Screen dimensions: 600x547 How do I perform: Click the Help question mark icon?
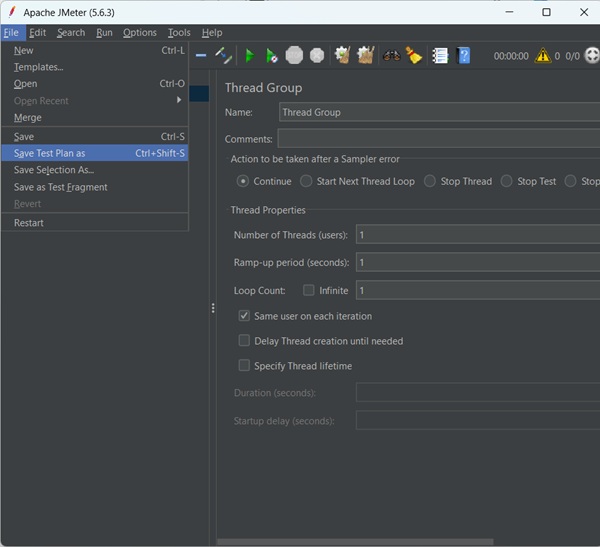(463, 56)
